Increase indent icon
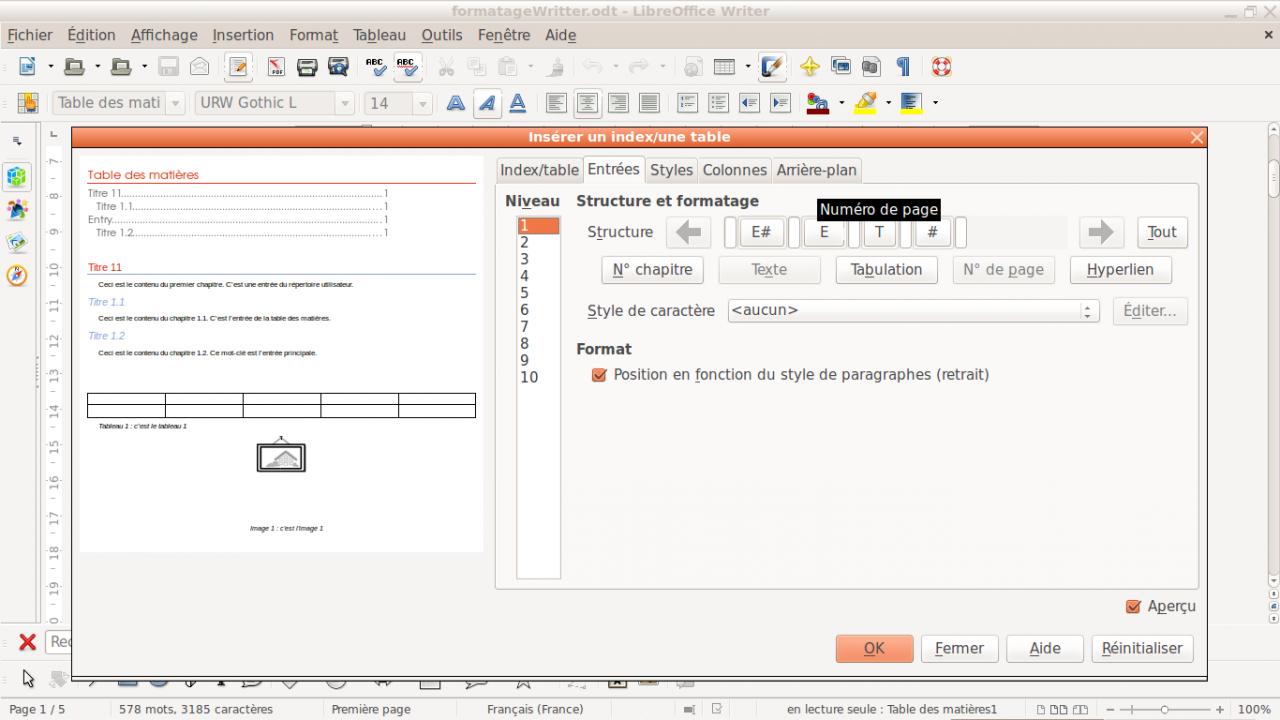This screenshot has height=720, width=1280. click(x=780, y=103)
